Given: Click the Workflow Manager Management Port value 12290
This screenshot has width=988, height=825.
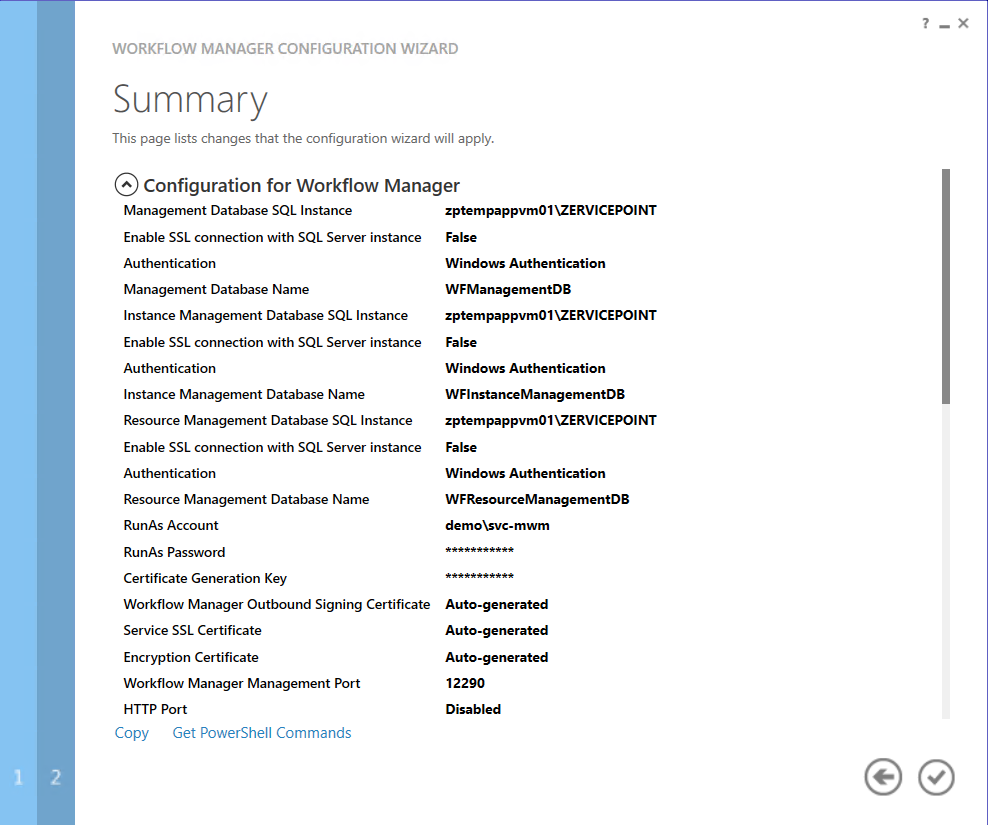Looking at the screenshot, I should 465,684.
